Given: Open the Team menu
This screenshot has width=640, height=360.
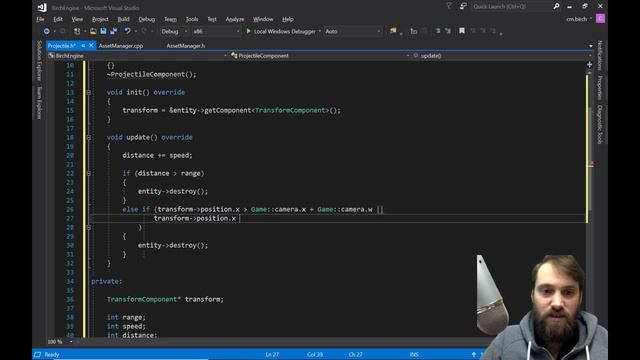Looking at the screenshot, I should click(170, 19).
